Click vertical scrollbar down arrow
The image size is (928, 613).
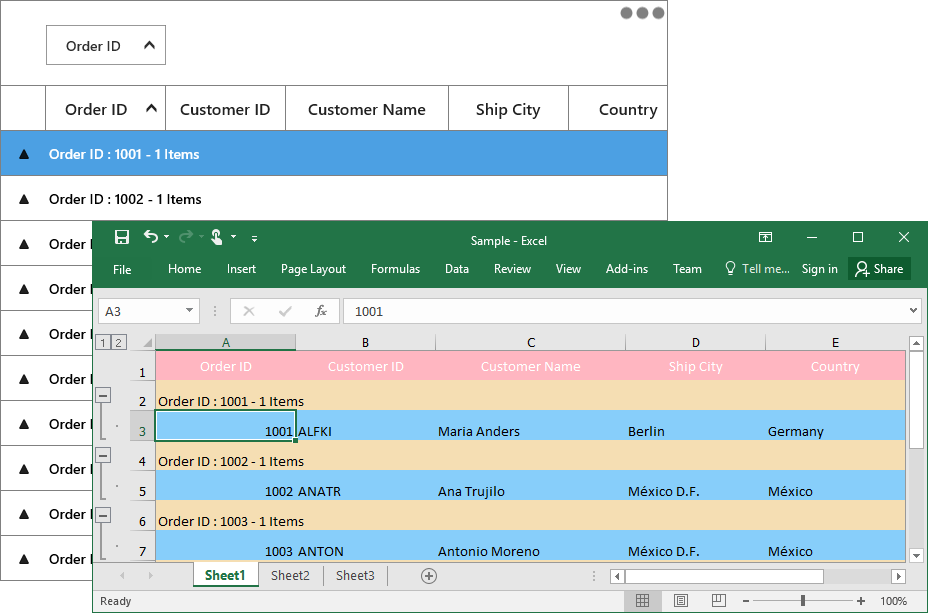(916, 556)
